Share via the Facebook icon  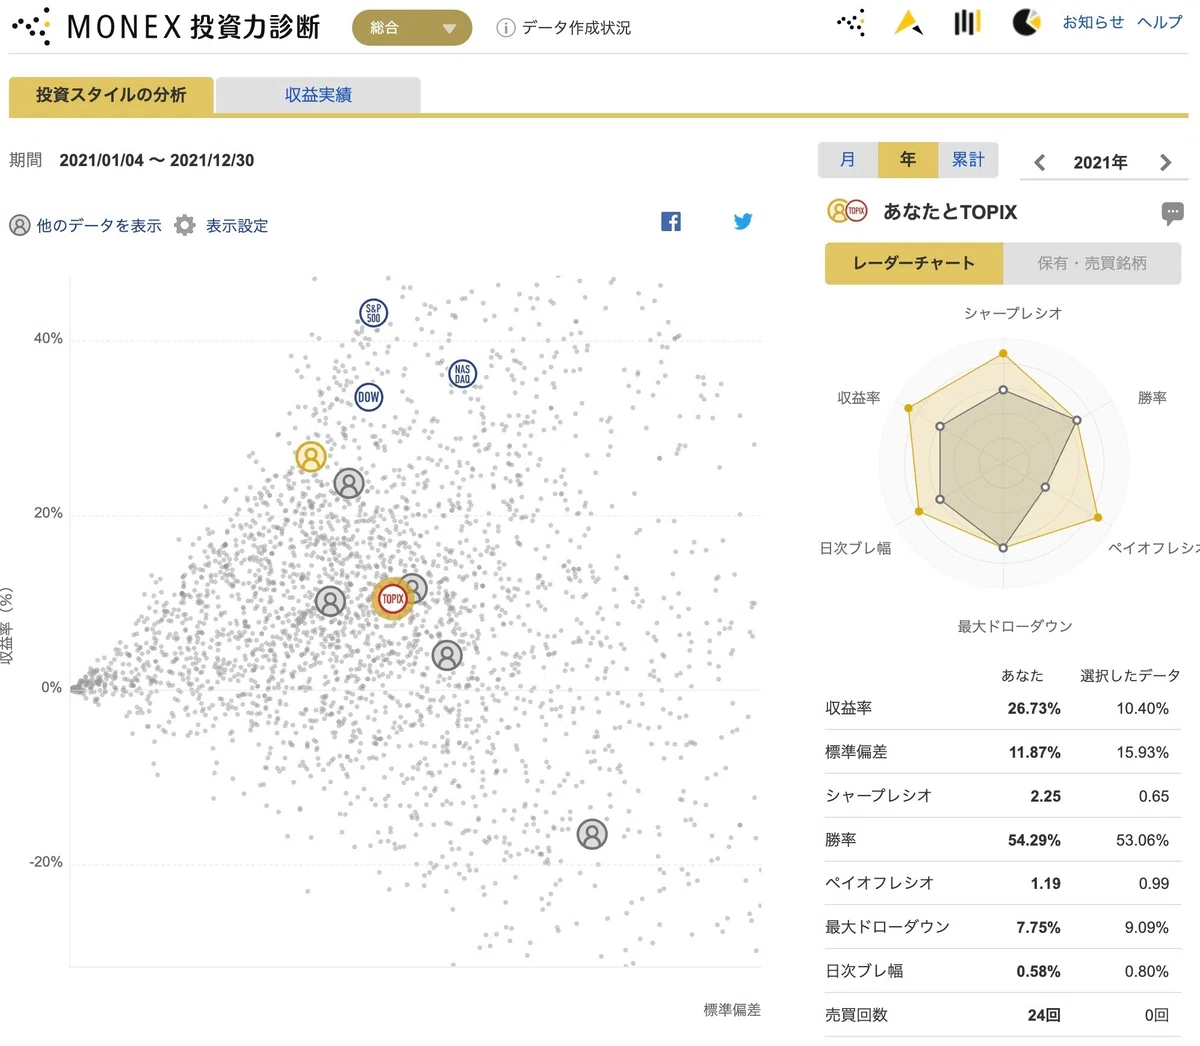[671, 221]
